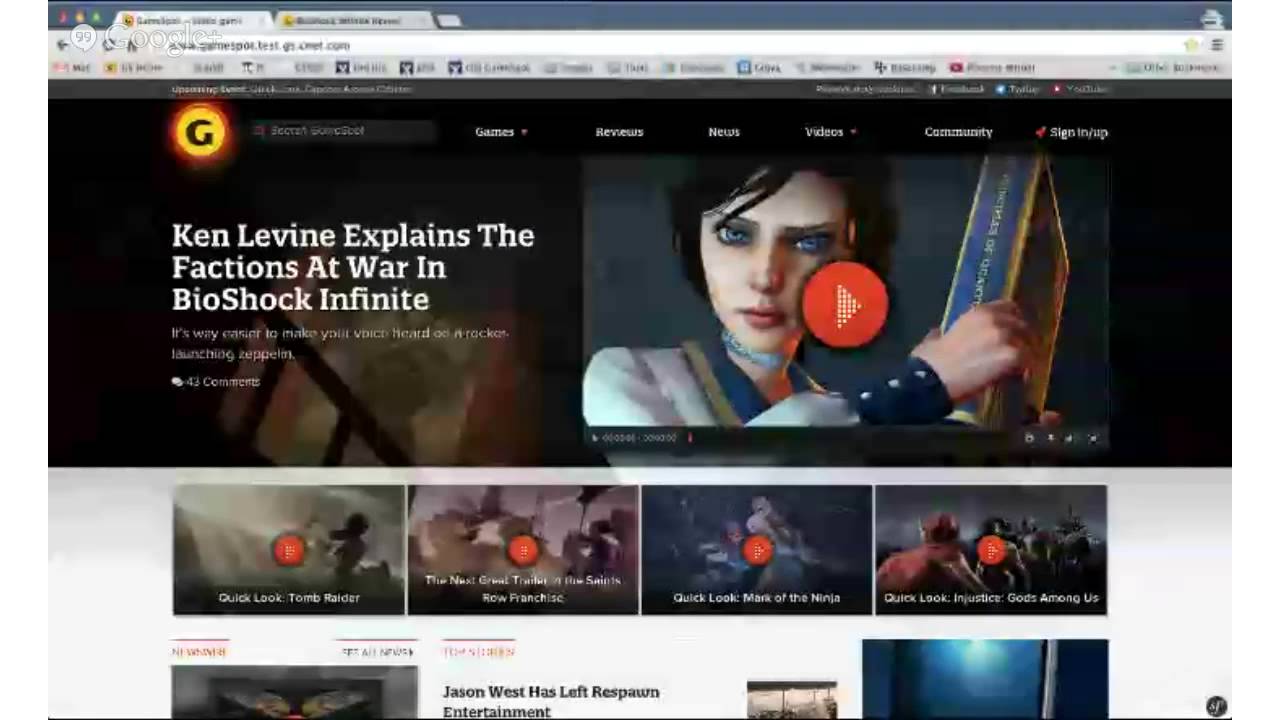Open the Community navigation item
The width and height of the screenshot is (1280, 720).
click(958, 132)
